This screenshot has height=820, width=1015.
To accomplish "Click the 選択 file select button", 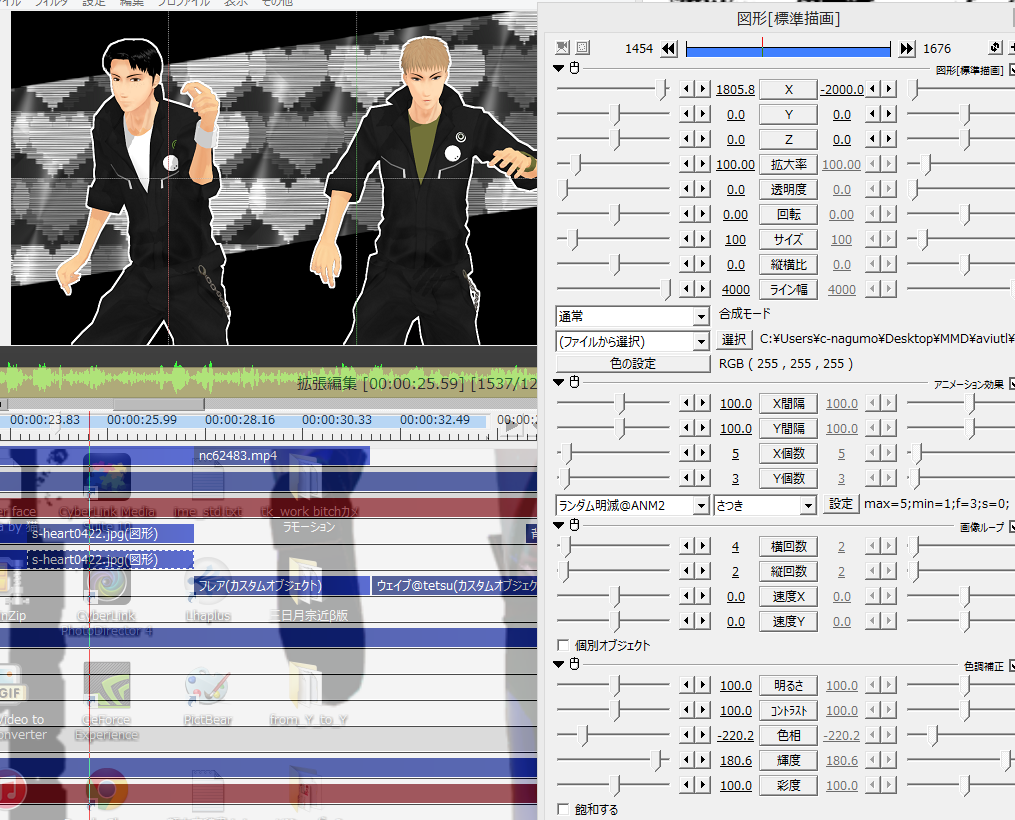I will pyautogui.click(x=734, y=340).
